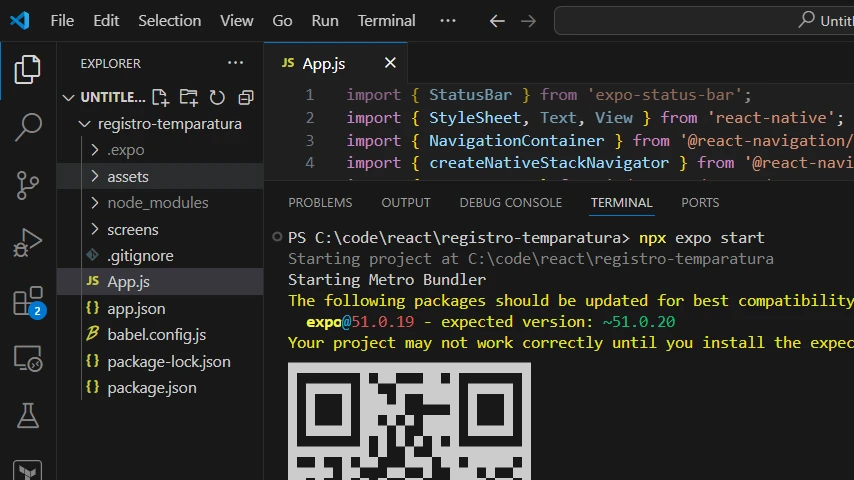Open the additional menus ellipsis in menu bar
The width and height of the screenshot is (854, 480).
pyautogui.click(x=448, y=21)
